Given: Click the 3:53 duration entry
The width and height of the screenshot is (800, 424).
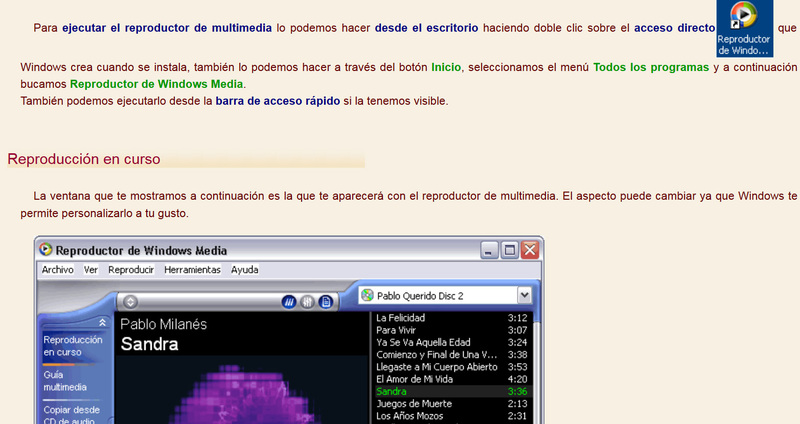Looking at the screenshot, I should click(517, 367).
